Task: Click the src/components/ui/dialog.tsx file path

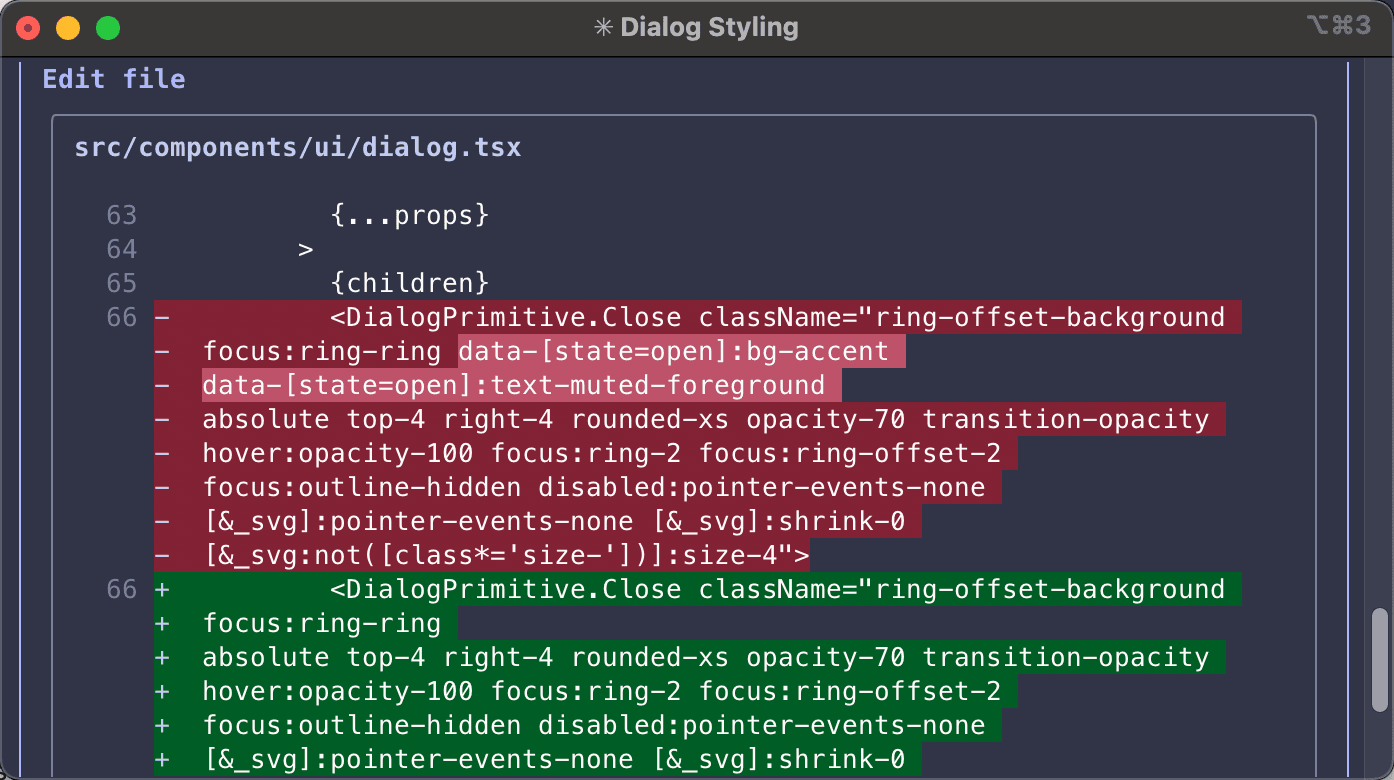Action: coord(298,148)
